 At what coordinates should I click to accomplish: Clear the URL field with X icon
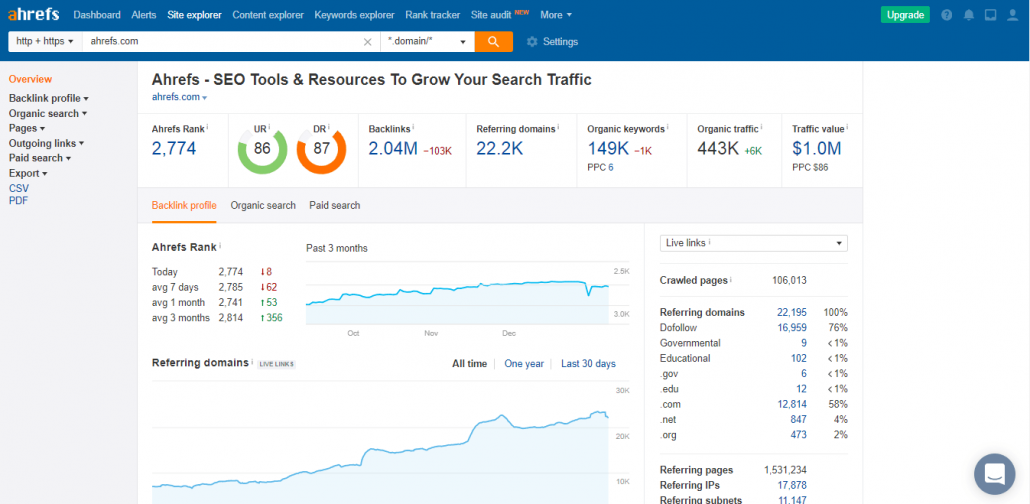click(x=368, y=41)
